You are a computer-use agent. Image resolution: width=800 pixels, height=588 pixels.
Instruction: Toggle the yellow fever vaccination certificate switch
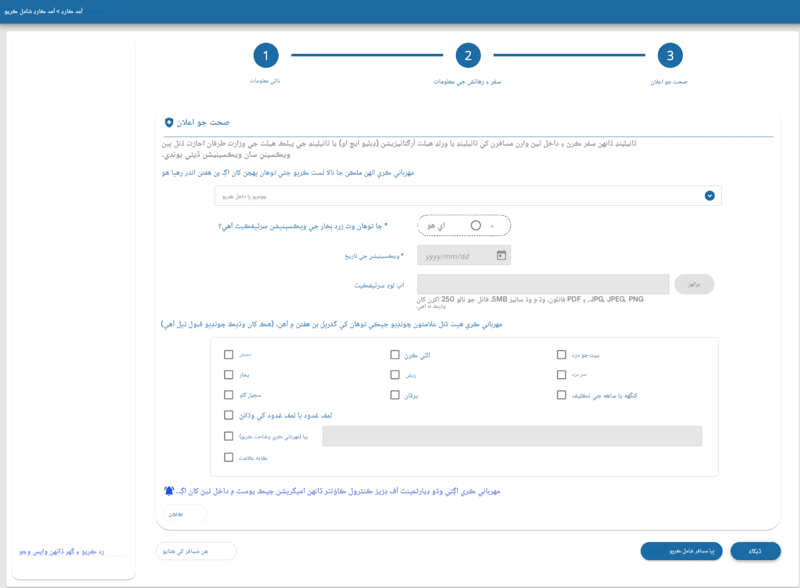tap(464, 226)
